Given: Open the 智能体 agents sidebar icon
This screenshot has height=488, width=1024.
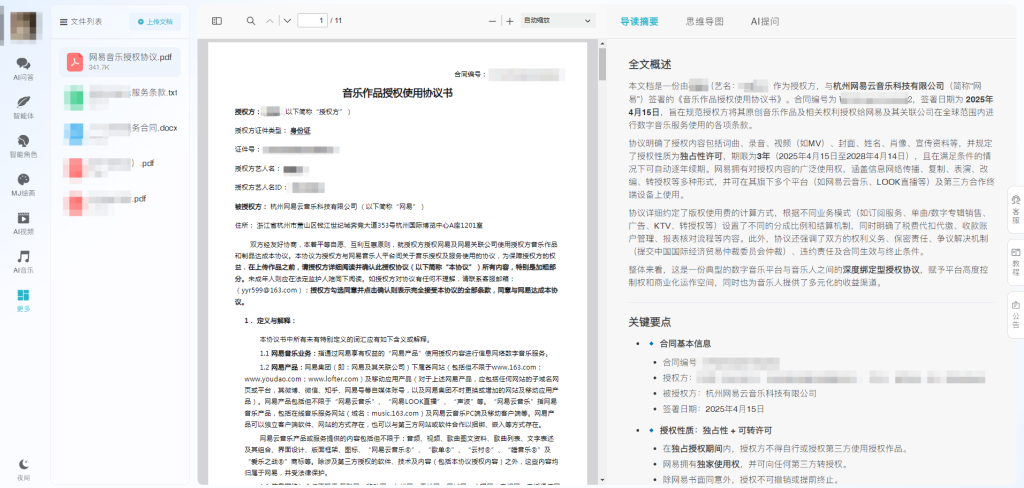Looking at the screenshot, I should click(23, 104).
